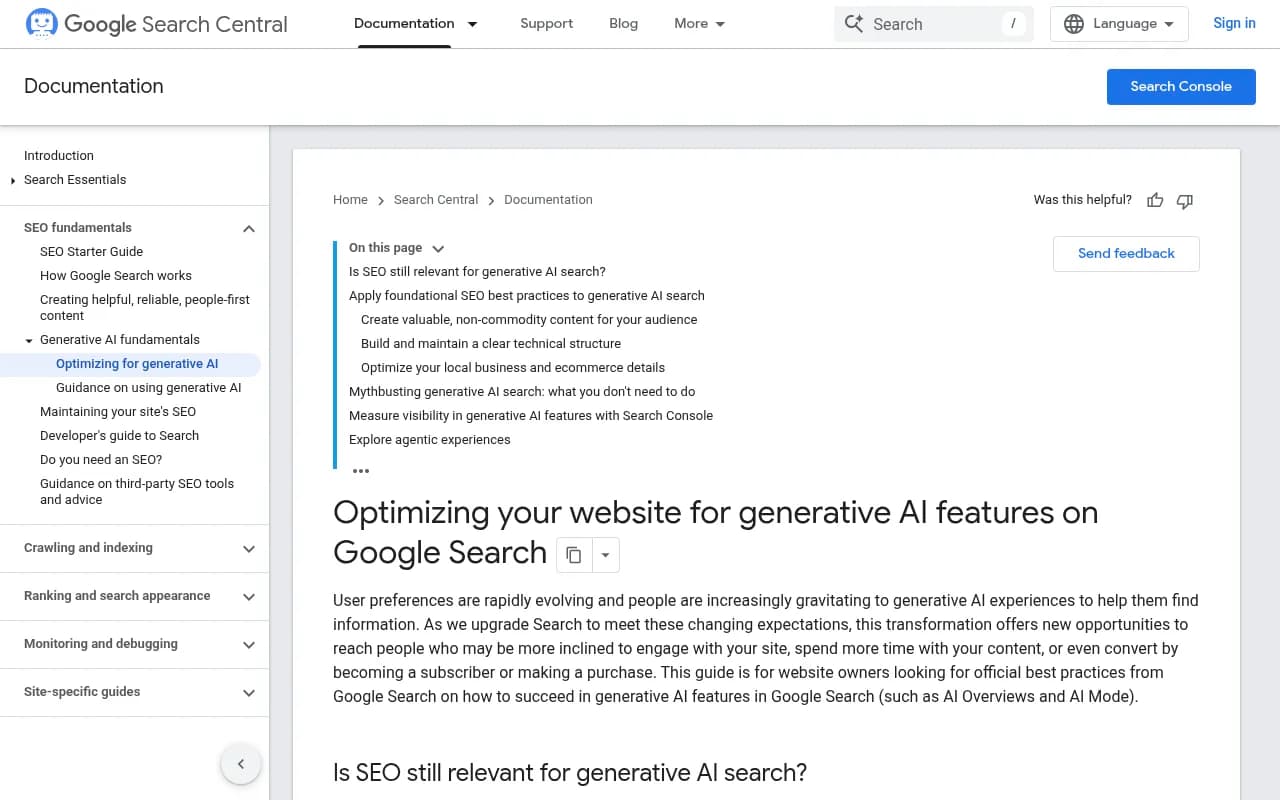Click the Home breadcrumb link

click(350, 200)
